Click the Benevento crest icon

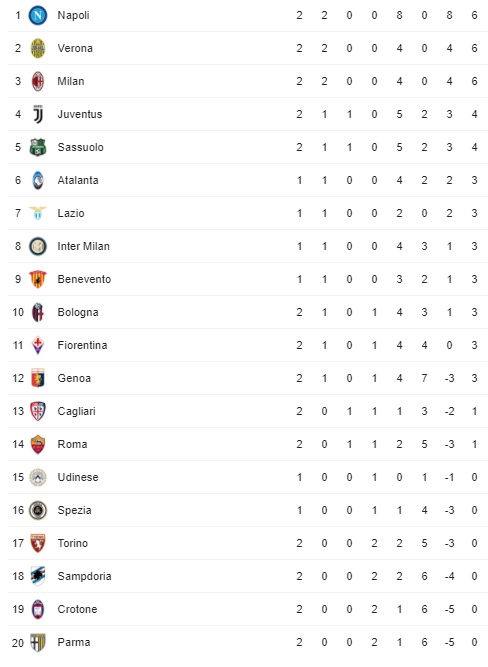coord(37,279)
